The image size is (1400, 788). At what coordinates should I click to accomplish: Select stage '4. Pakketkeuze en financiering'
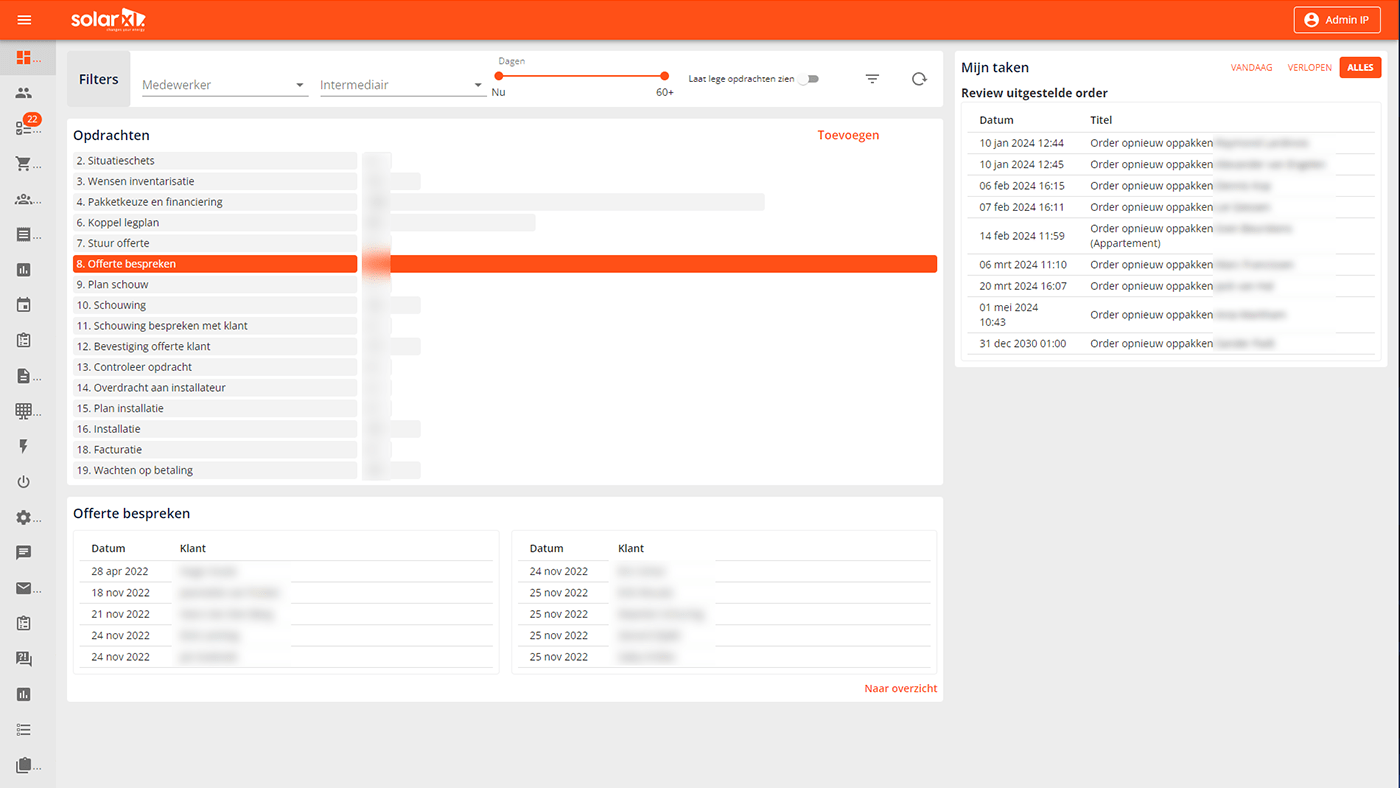pos(215,202)
